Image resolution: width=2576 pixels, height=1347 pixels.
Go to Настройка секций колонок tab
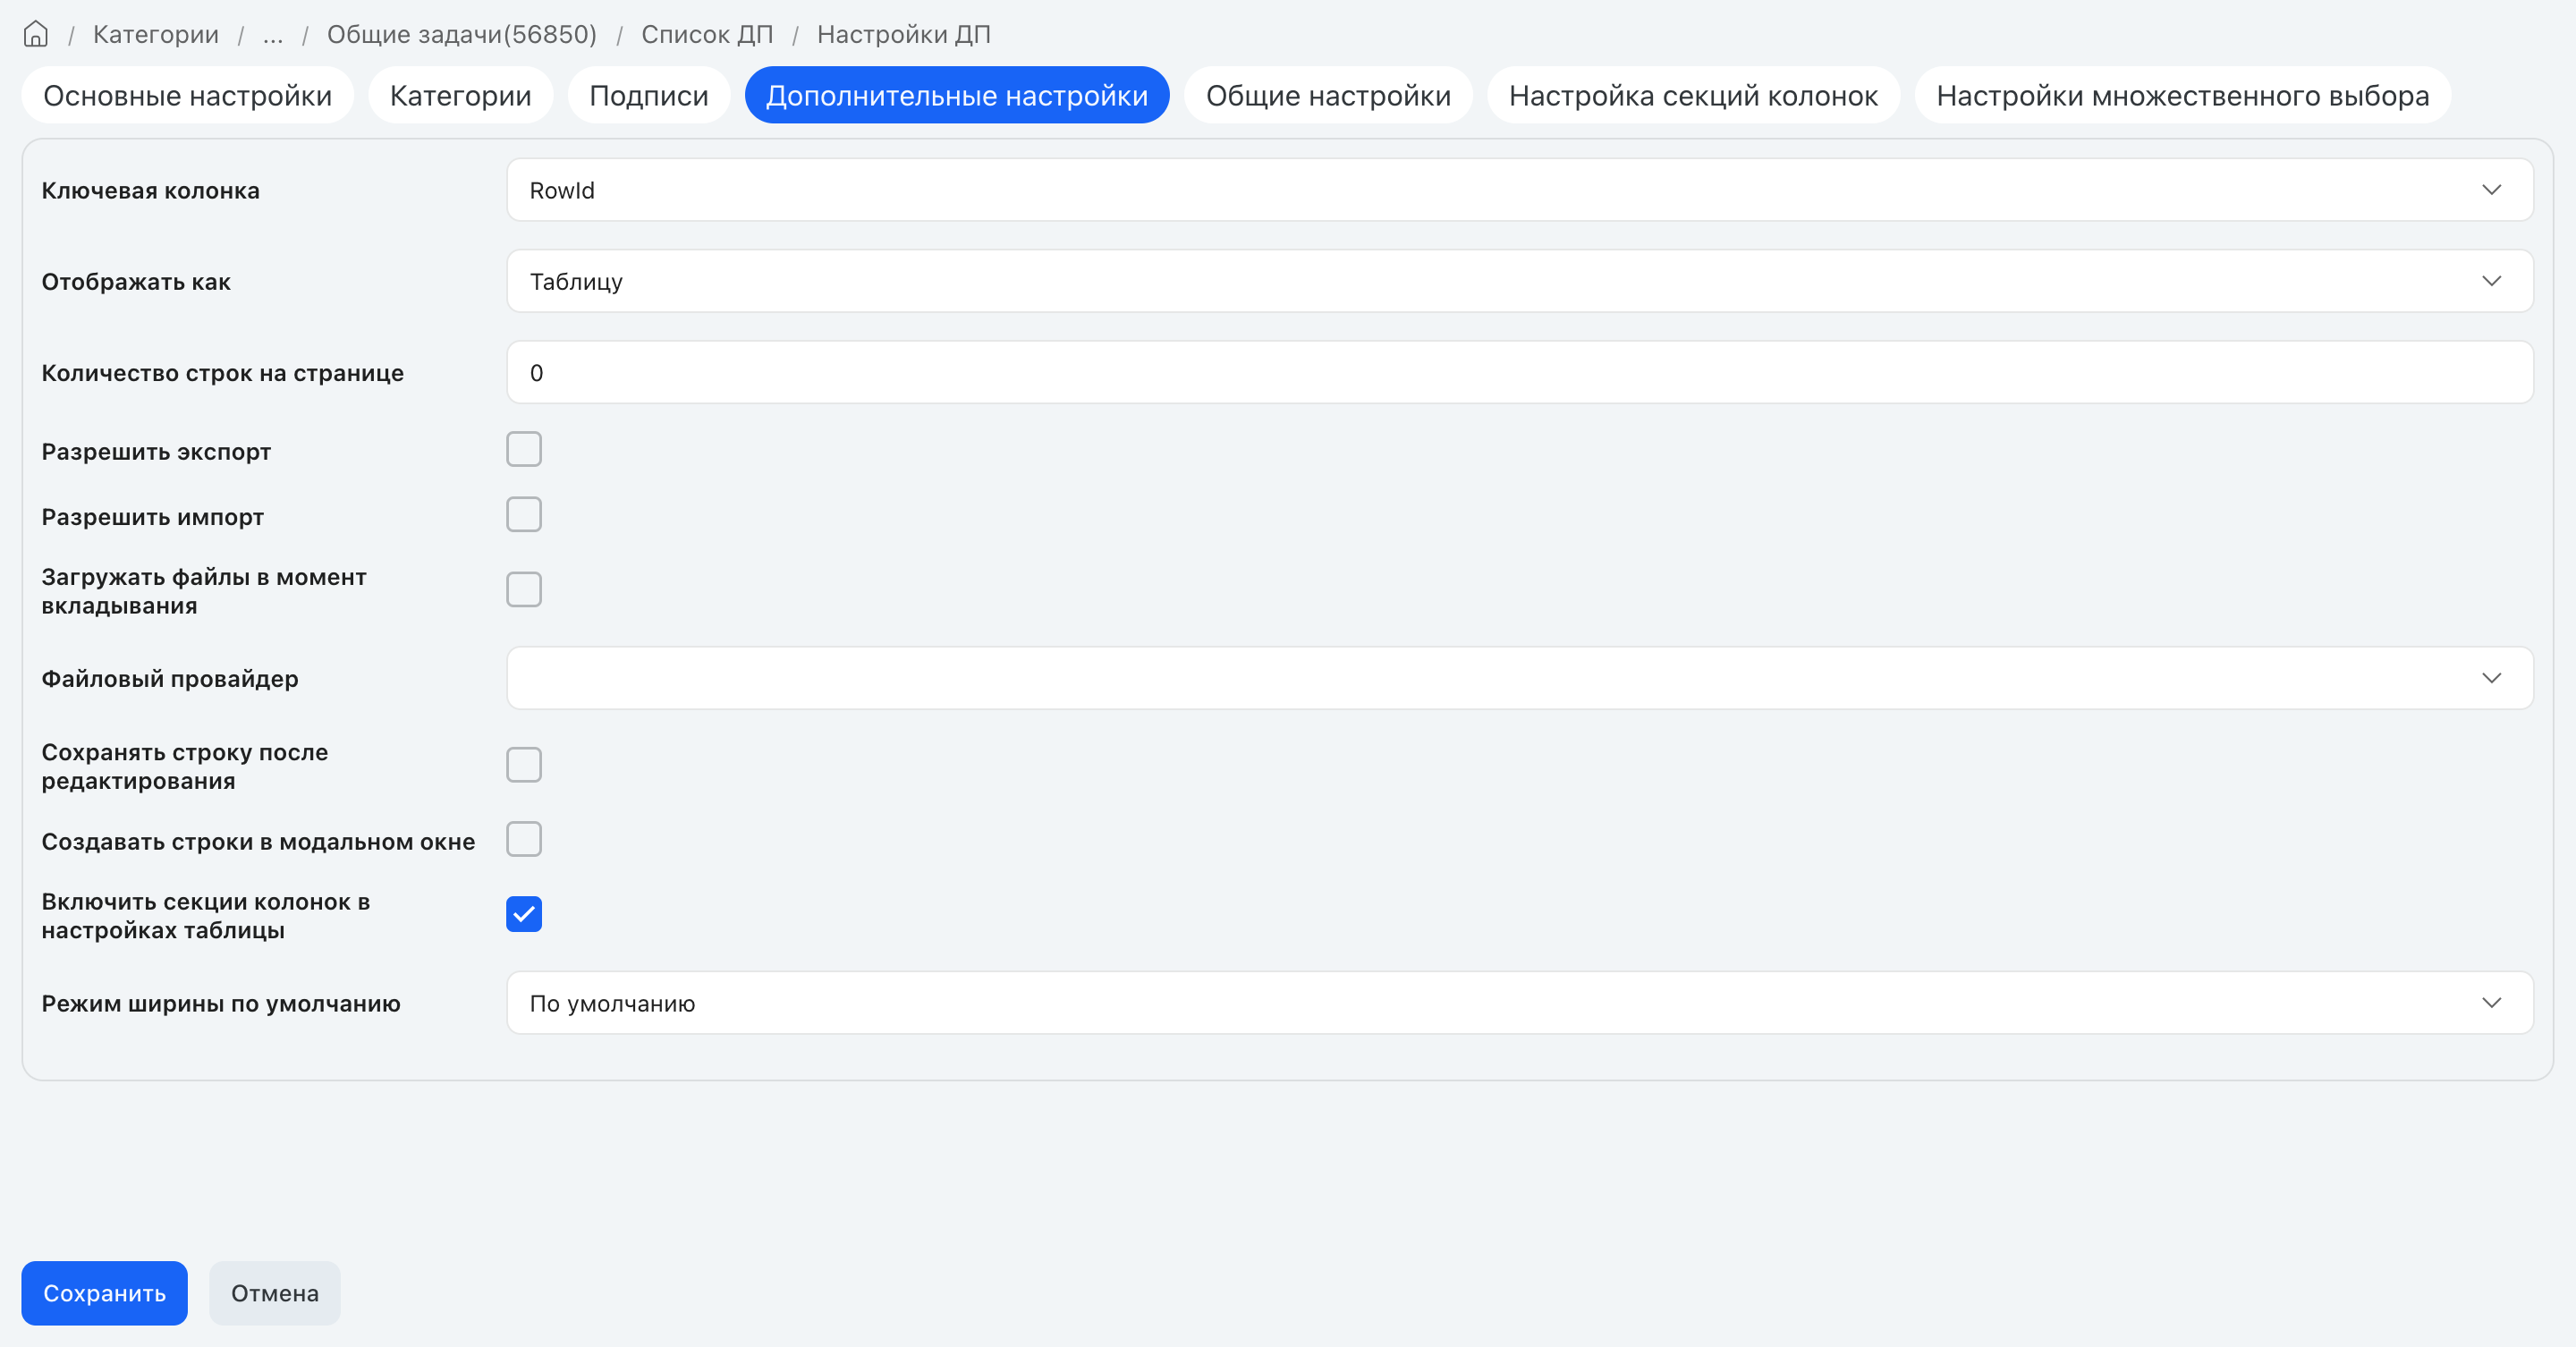pyautogui.click(x=1693, y=95)
